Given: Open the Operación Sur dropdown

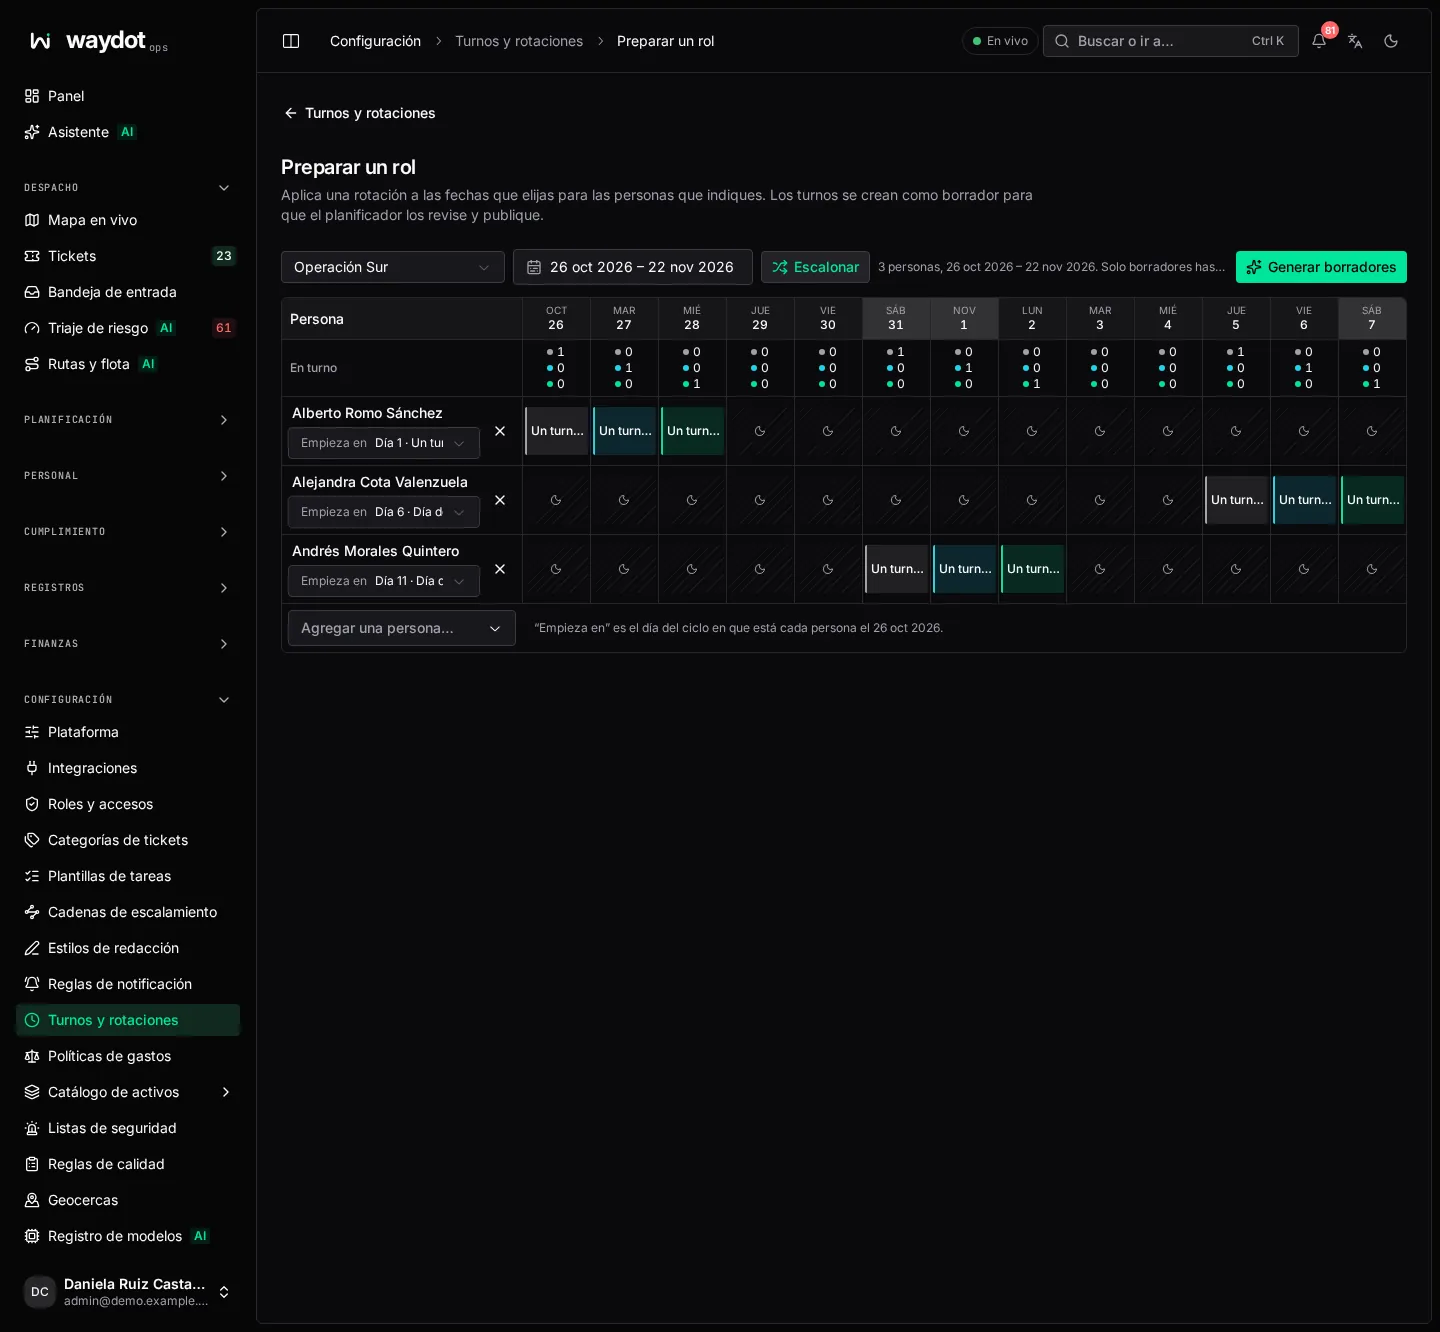Looking at the screenshot, I should (x=393, y=267).
